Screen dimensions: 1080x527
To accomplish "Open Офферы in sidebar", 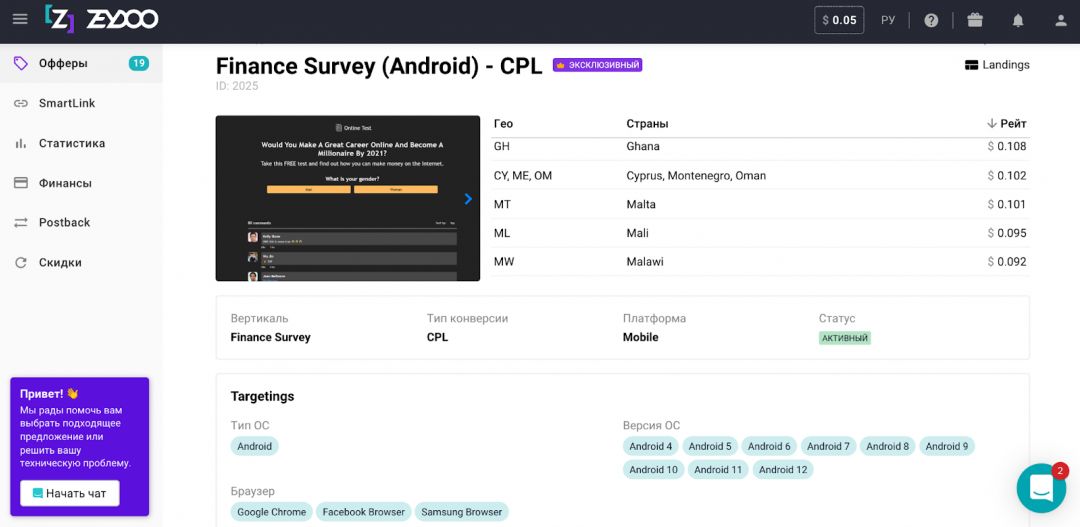I will (x=63, y=63).
